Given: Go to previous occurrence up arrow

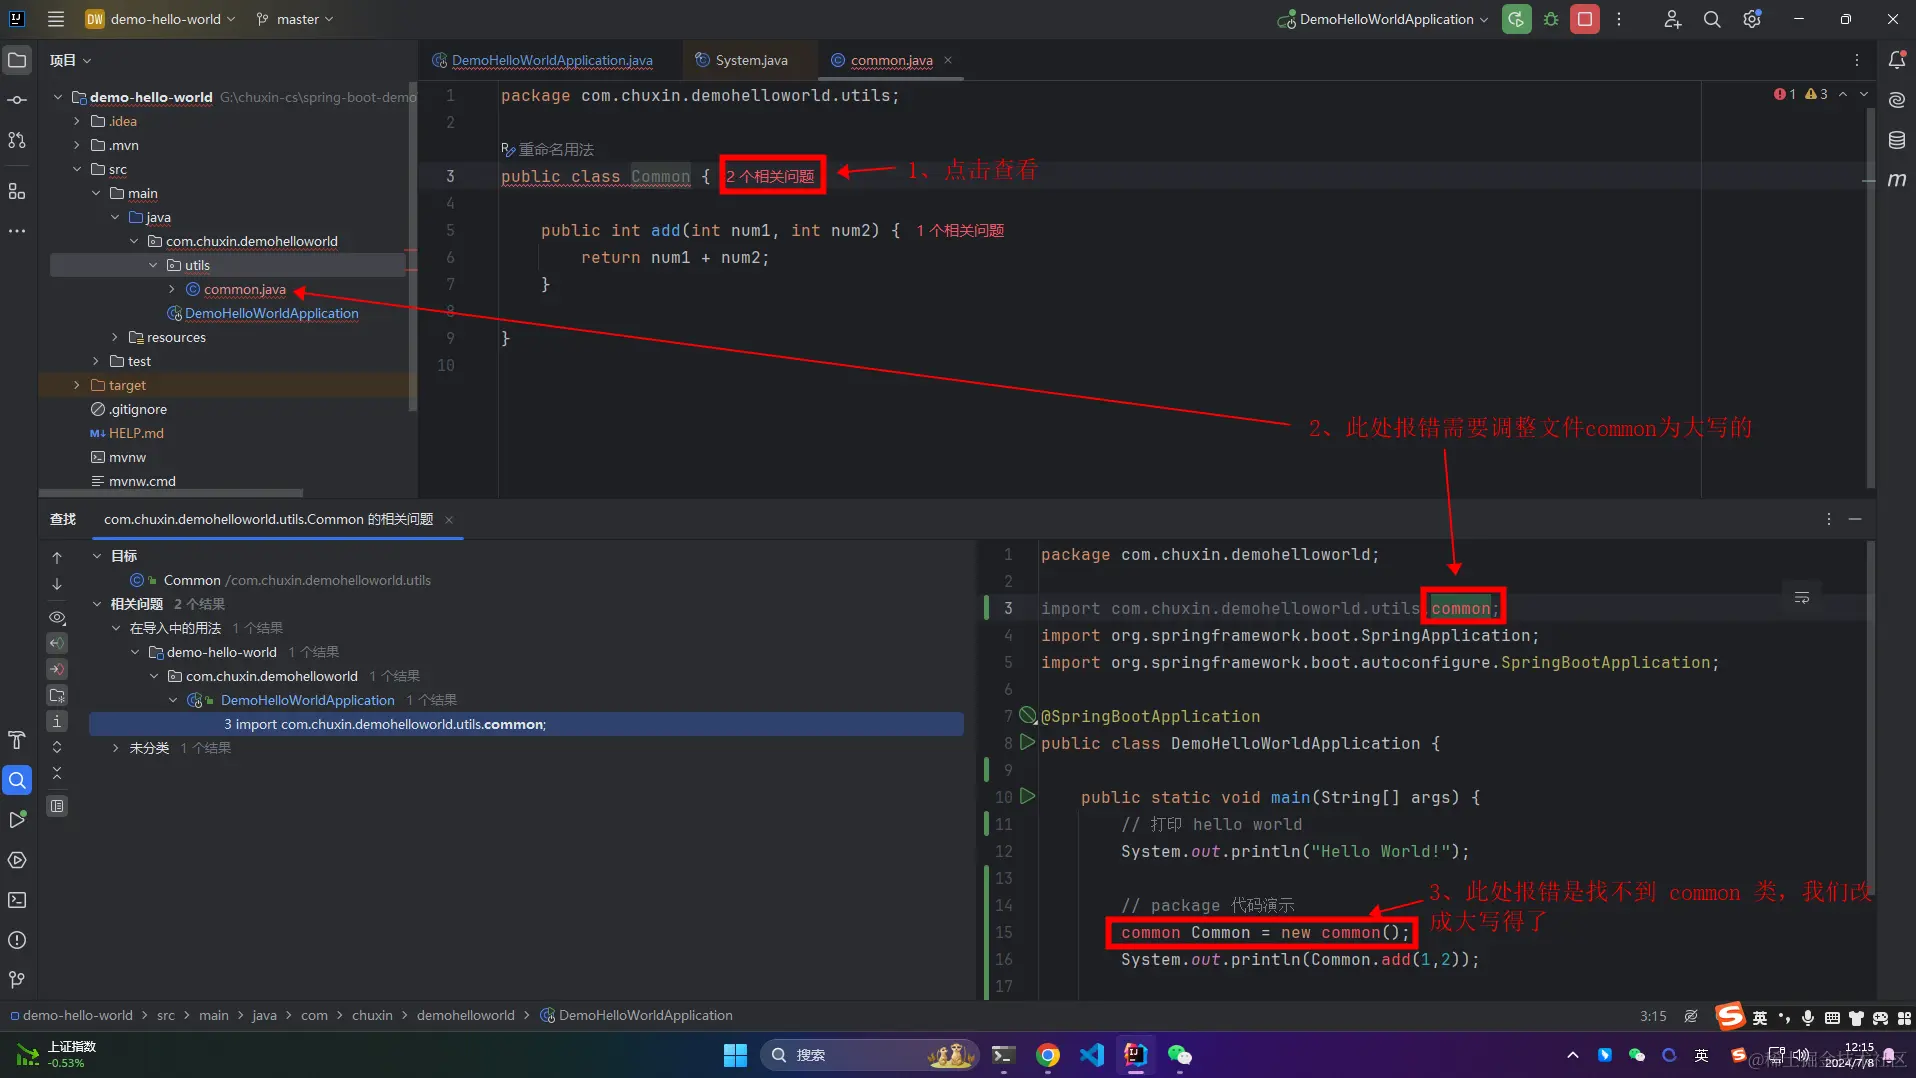Looking at the screenshot, I should [x=57, y=557].
